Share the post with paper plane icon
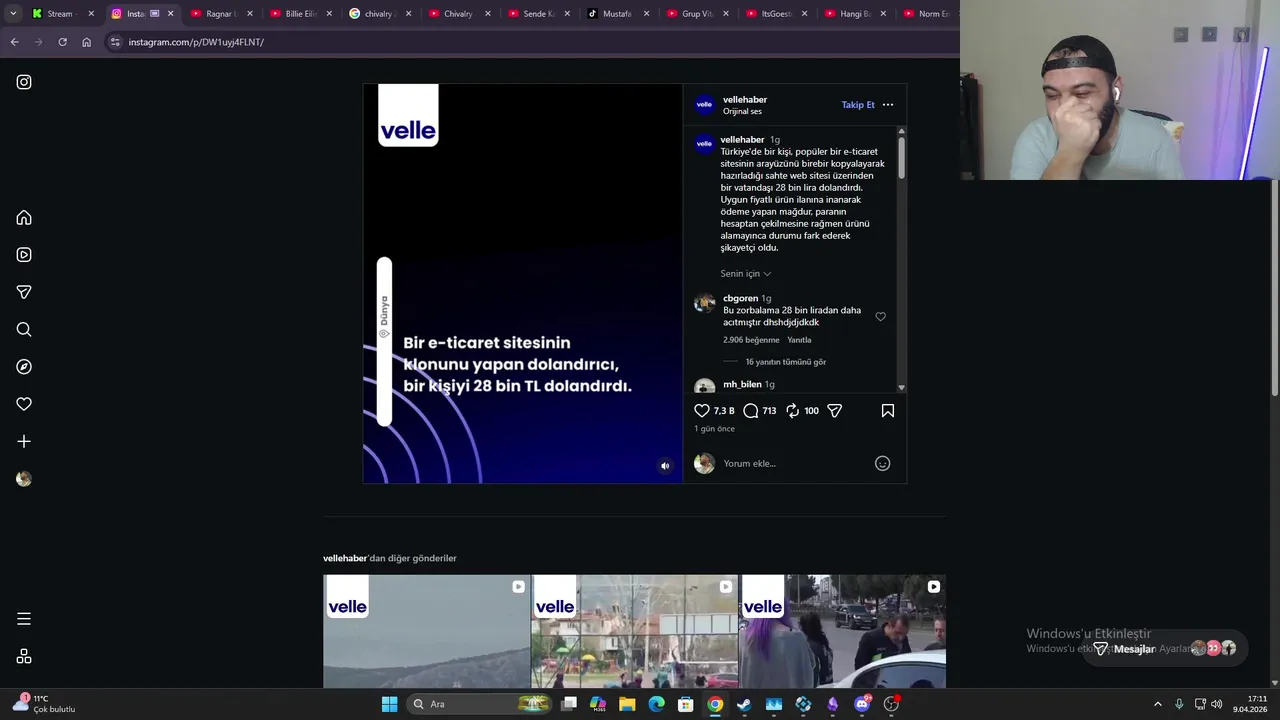Screen dimensions: 1280x720 (835, 410)
